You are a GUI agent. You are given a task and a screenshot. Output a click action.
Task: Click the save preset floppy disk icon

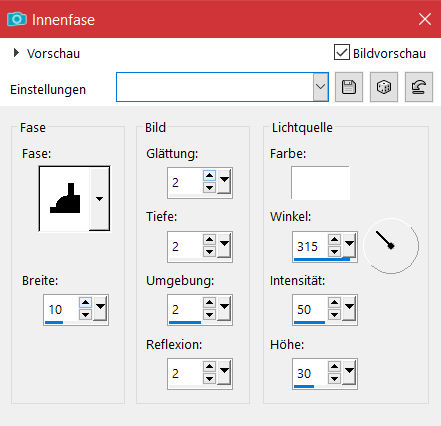pos(349,87)
